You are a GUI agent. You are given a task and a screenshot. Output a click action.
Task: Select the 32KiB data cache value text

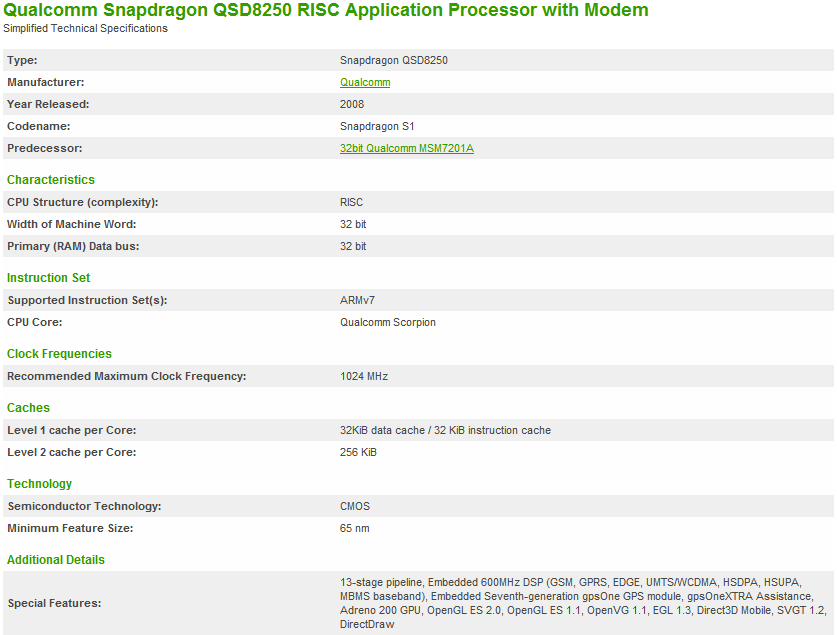(x=445, y=430)
